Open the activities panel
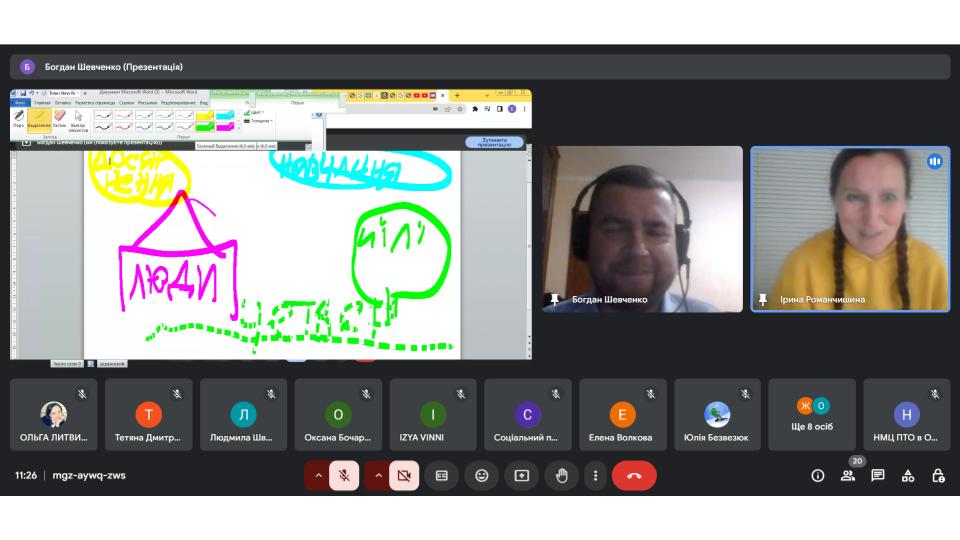This screenshot has width=960, height=540. [x=908, y=476]
